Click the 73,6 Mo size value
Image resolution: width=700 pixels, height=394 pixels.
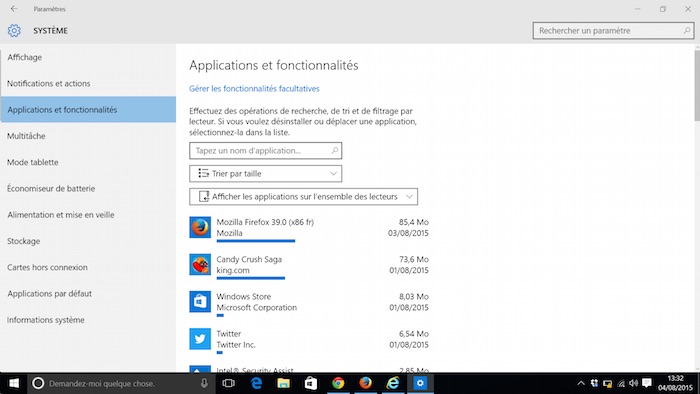pyautogui.click(x=414, y=259)
